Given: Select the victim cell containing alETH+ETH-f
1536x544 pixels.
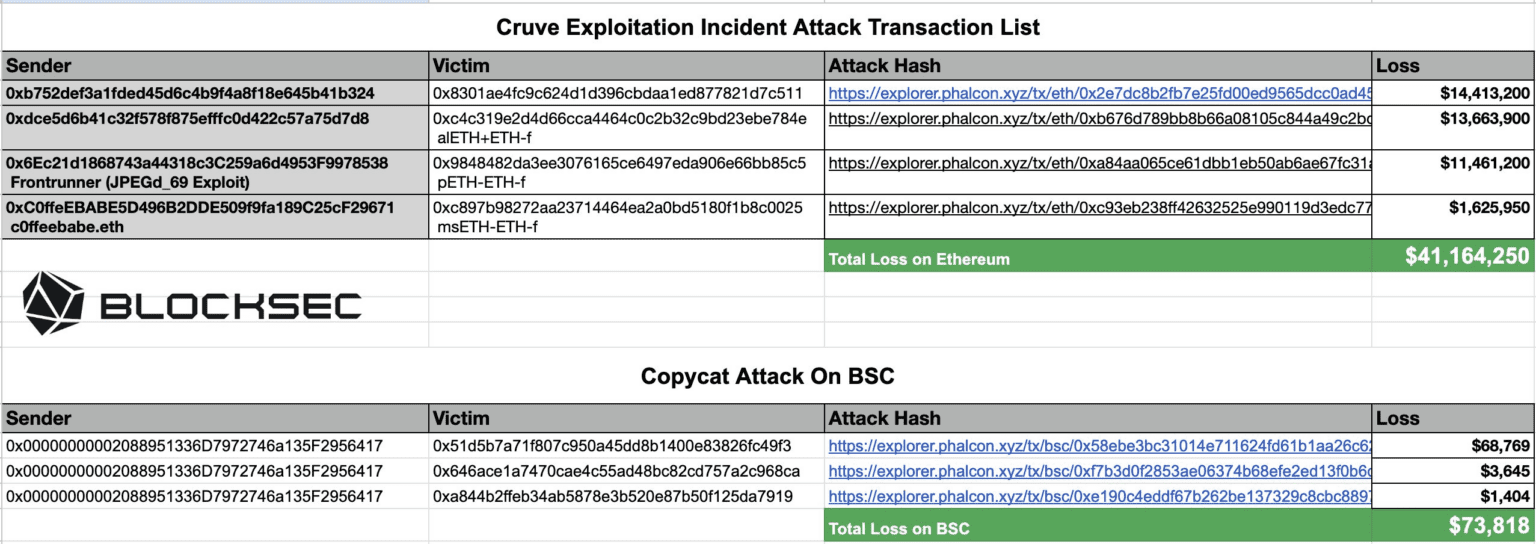Looking at the screenshot, I should pos(626,128).
